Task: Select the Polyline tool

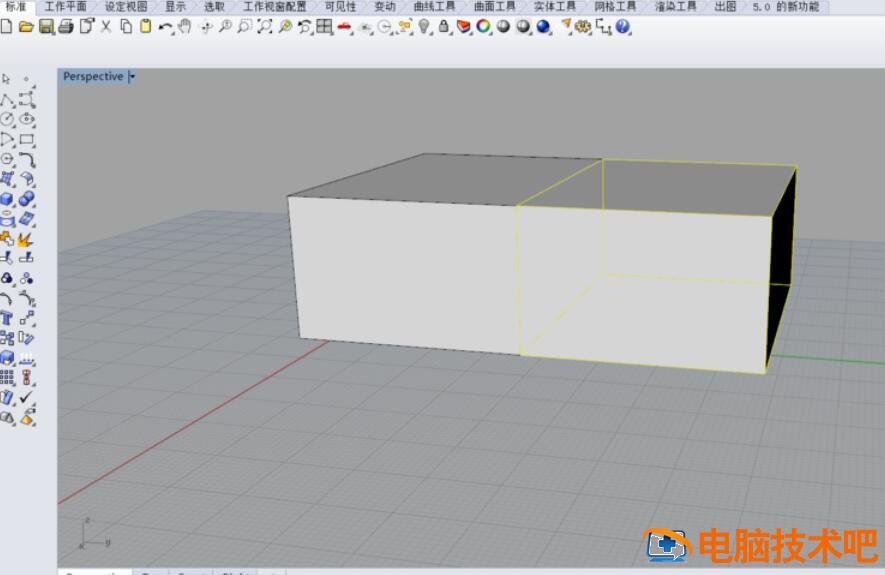Action: [7, 100]
